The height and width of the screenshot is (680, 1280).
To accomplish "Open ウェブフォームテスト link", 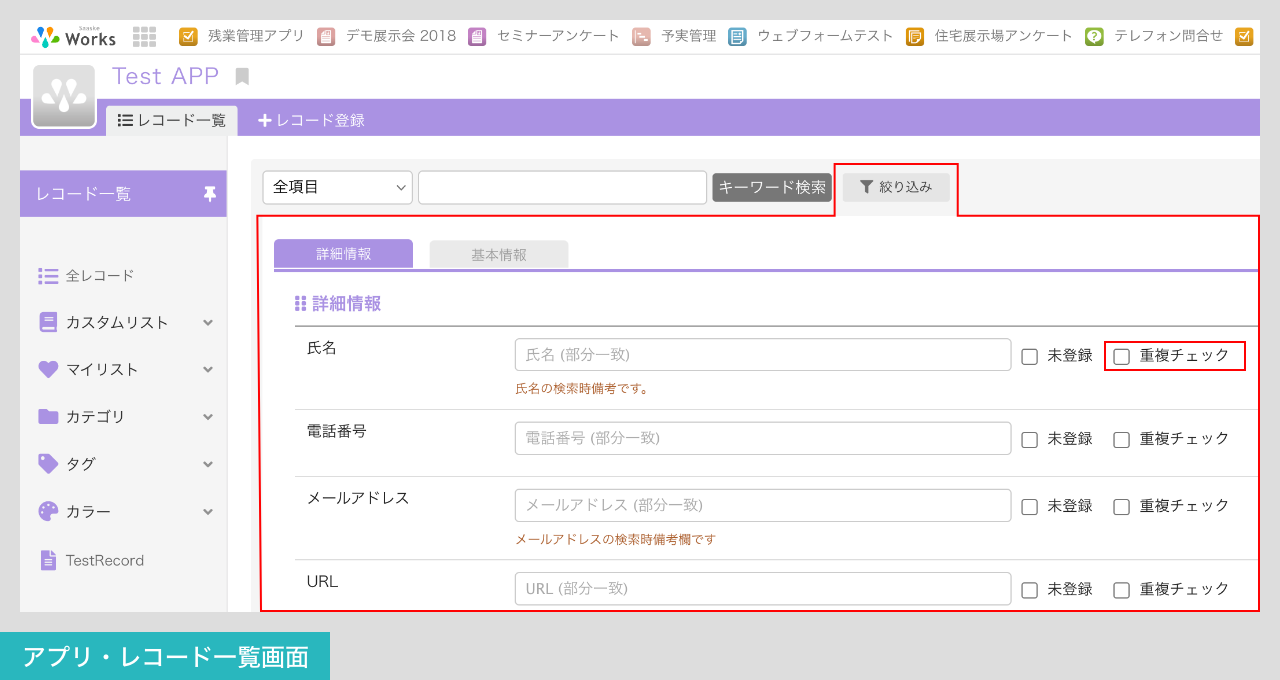I will click(x=825, y=36).
